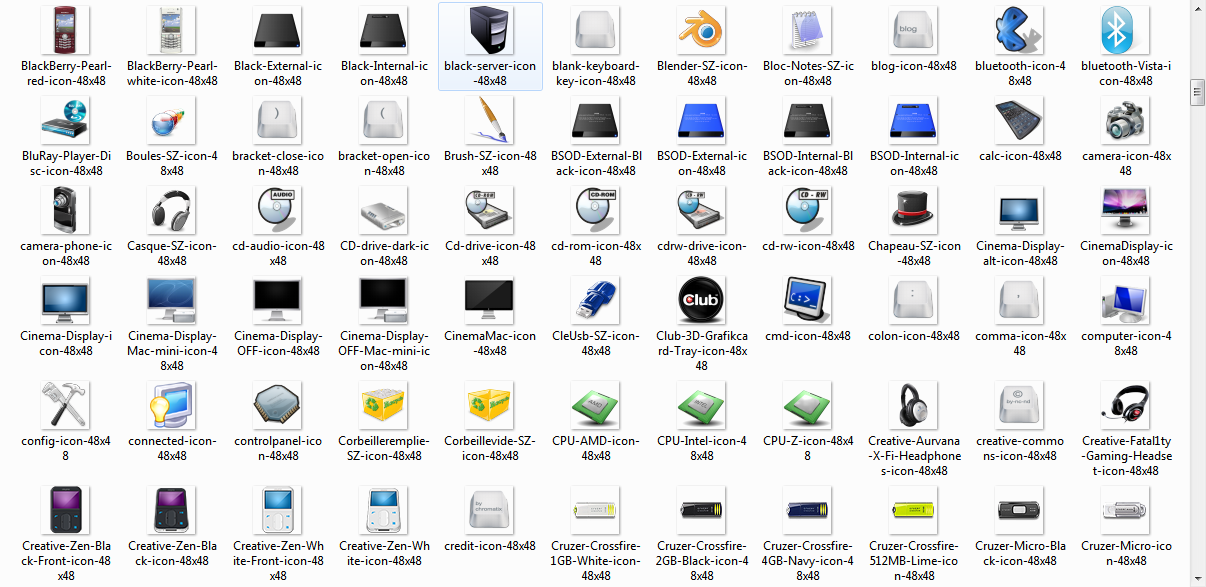Select the Cruzer-Crossfire-1GB-White USB icon
Image resolution: width=1206 pixels, height=587 pixels.
pyautogui.click(x=596, y=510)
